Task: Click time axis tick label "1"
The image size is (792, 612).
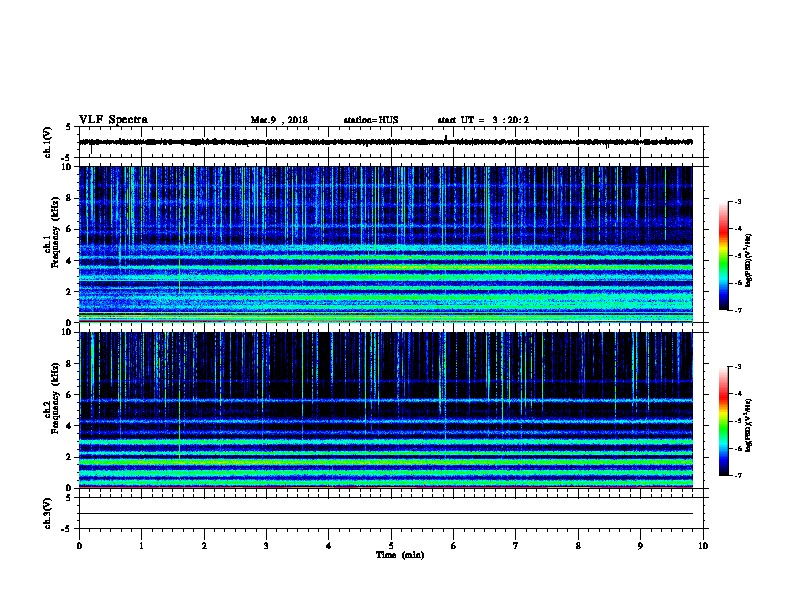Action: tap(141, 545)
